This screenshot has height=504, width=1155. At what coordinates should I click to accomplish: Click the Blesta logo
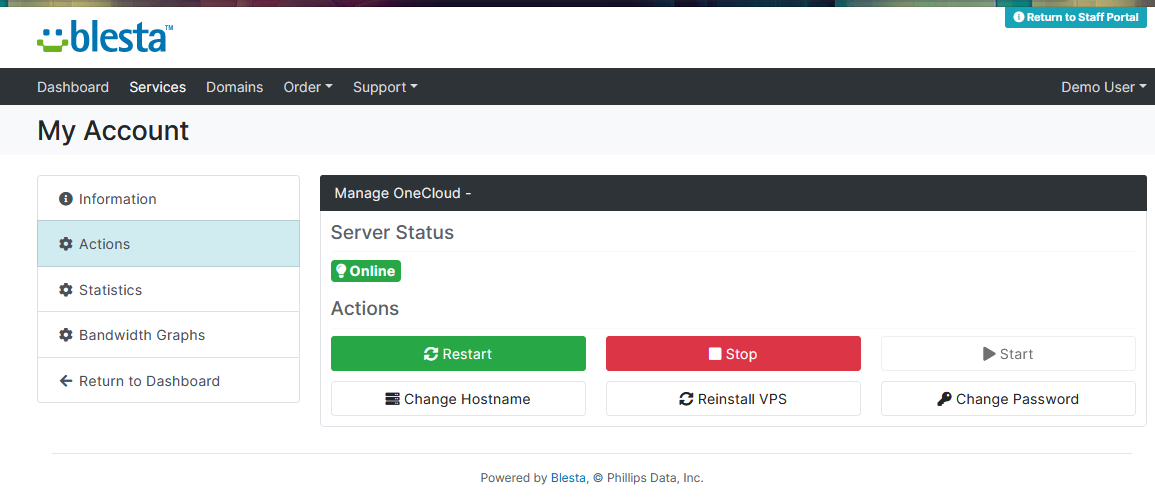(105, 38)
